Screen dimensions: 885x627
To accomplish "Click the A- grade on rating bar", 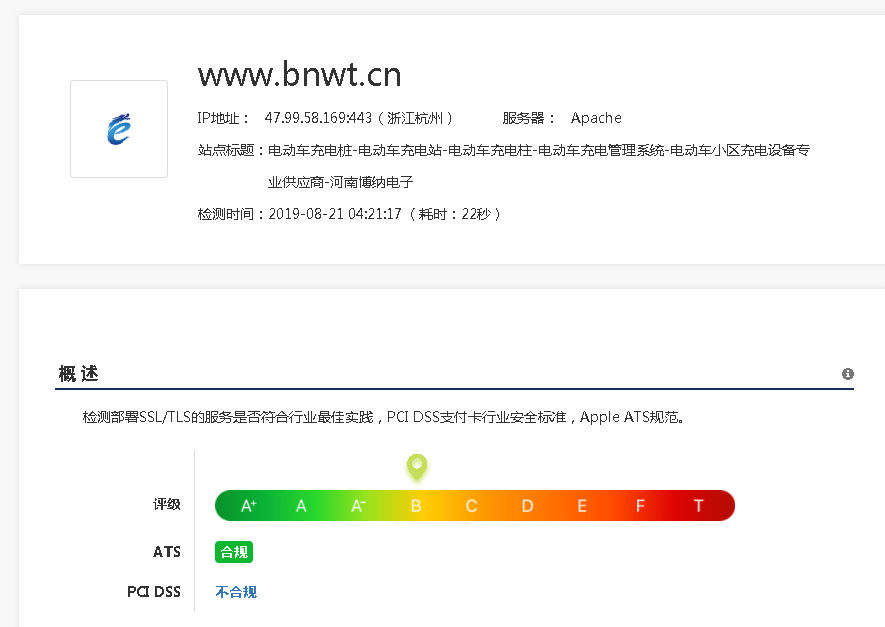I will [x=358, y=505].
